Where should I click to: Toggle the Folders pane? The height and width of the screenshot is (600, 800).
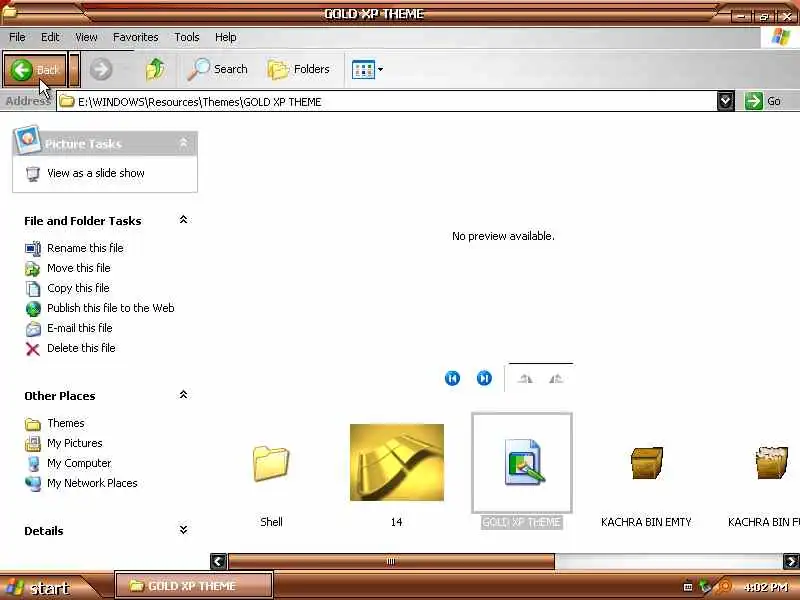298,69
